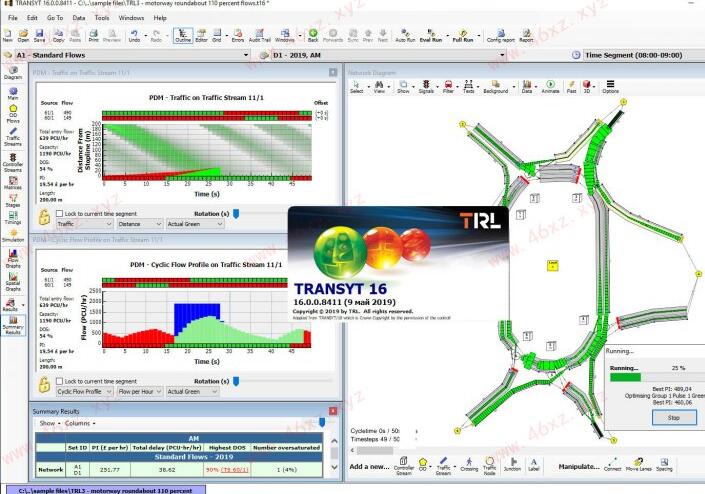Click Filter bus icon in Network Diagram toolbar
This screenshot has height=494, width=705.
click(x=448, y=87)
